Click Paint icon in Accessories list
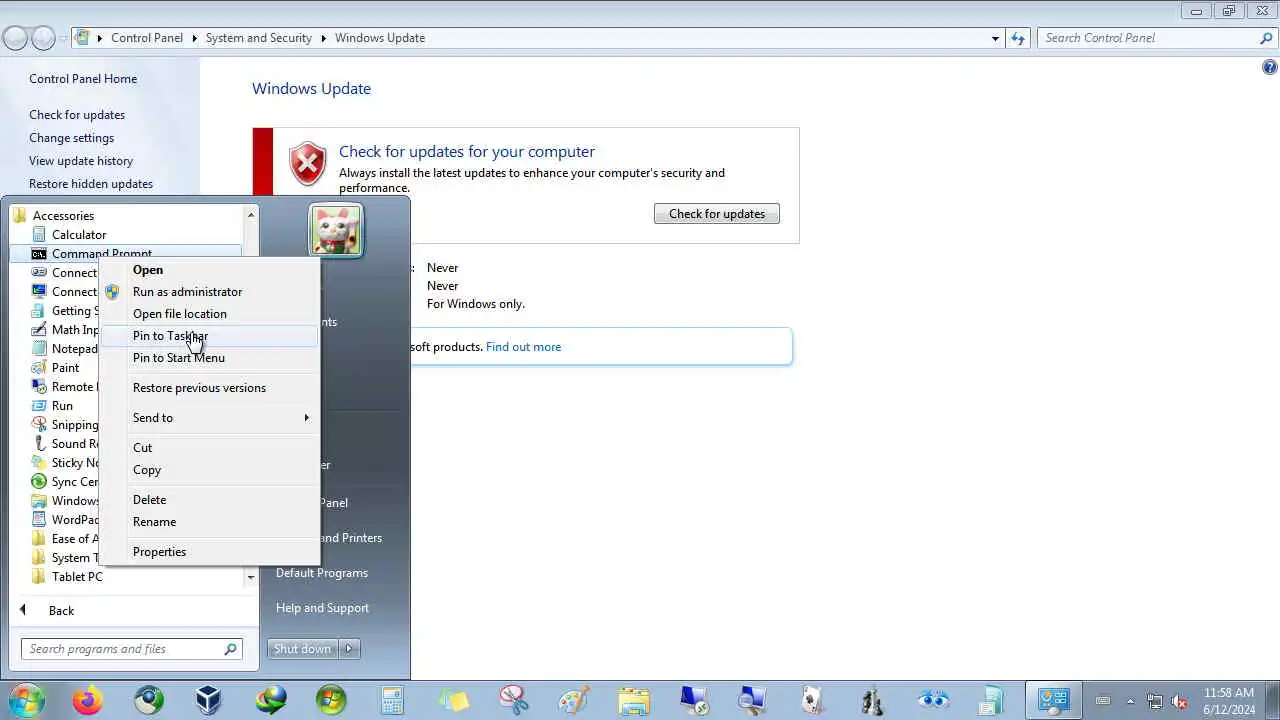Viewport: 1280px width, 720px height. (x=39, y=367)
